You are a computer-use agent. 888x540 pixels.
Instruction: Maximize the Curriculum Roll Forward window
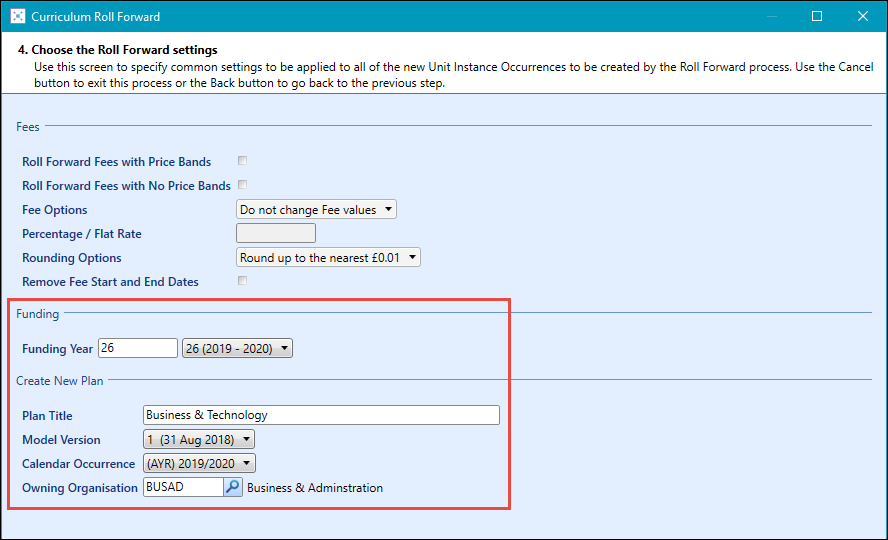point(816,17)
